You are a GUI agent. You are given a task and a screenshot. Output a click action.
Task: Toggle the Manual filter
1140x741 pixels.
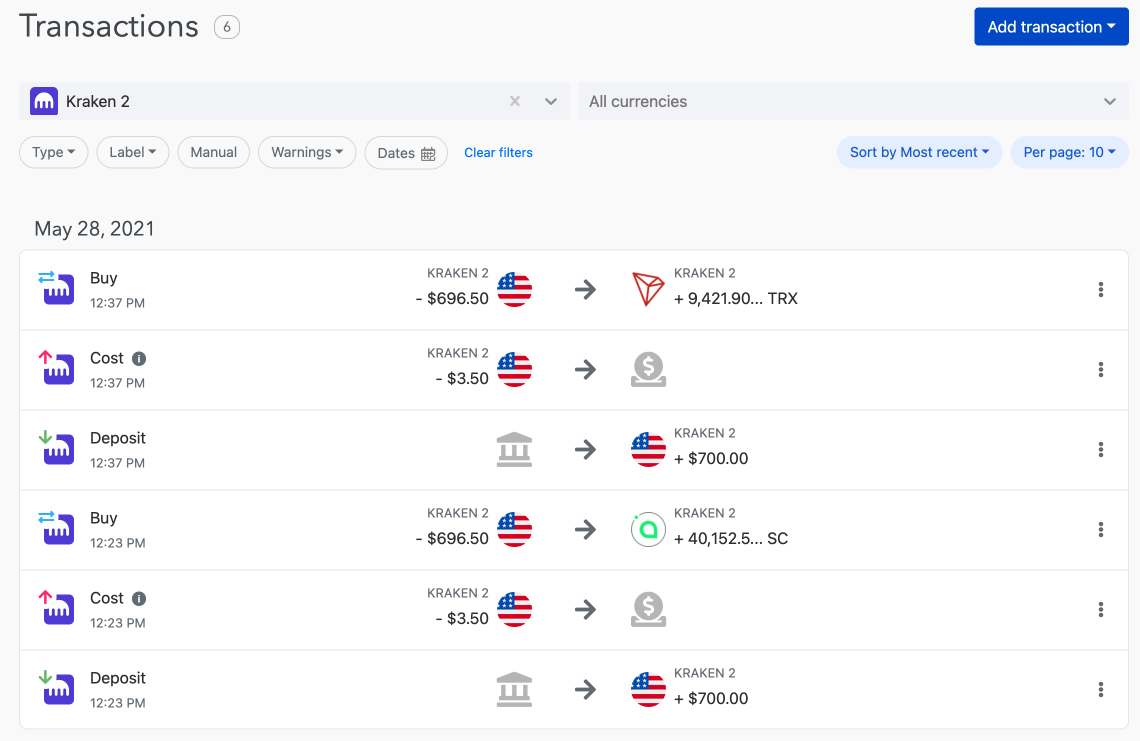coord(214,153)
